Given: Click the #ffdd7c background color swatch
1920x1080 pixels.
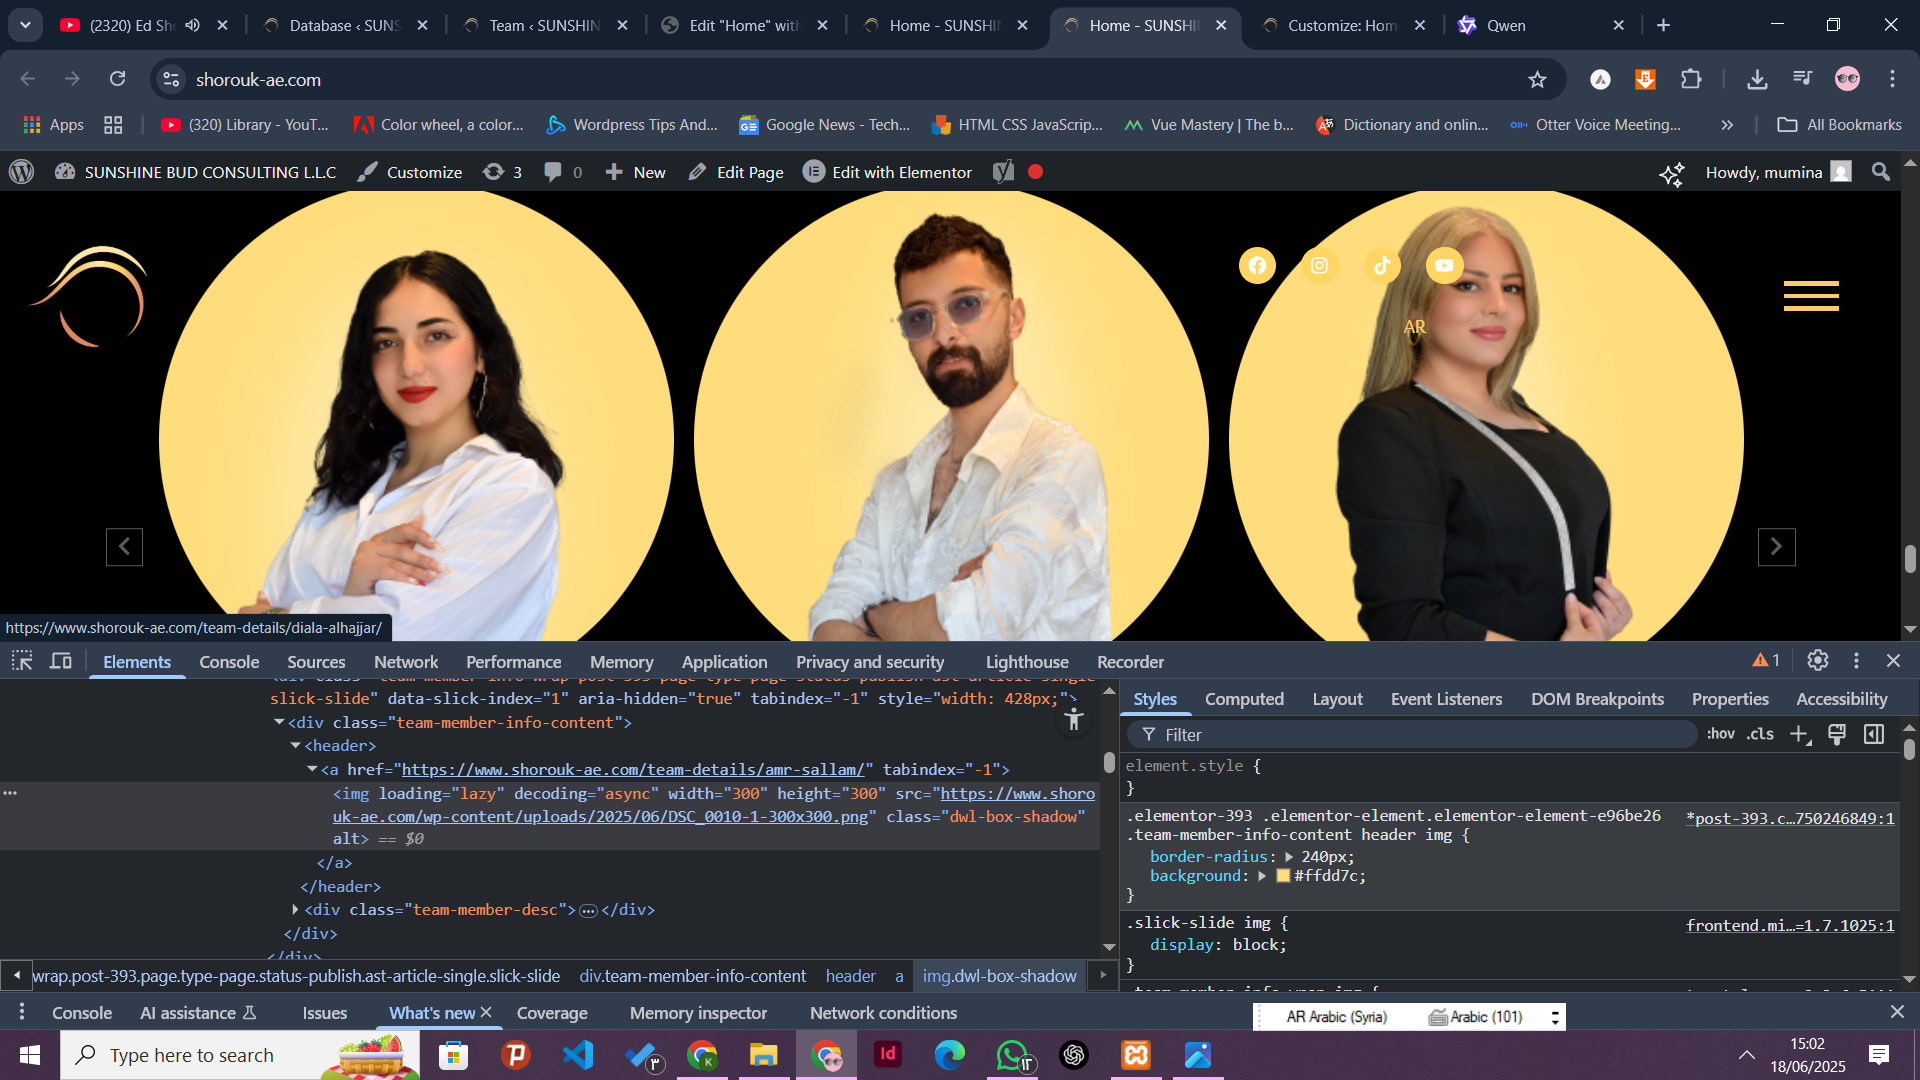Looking at the screenshot, I should pos(1283,876).
